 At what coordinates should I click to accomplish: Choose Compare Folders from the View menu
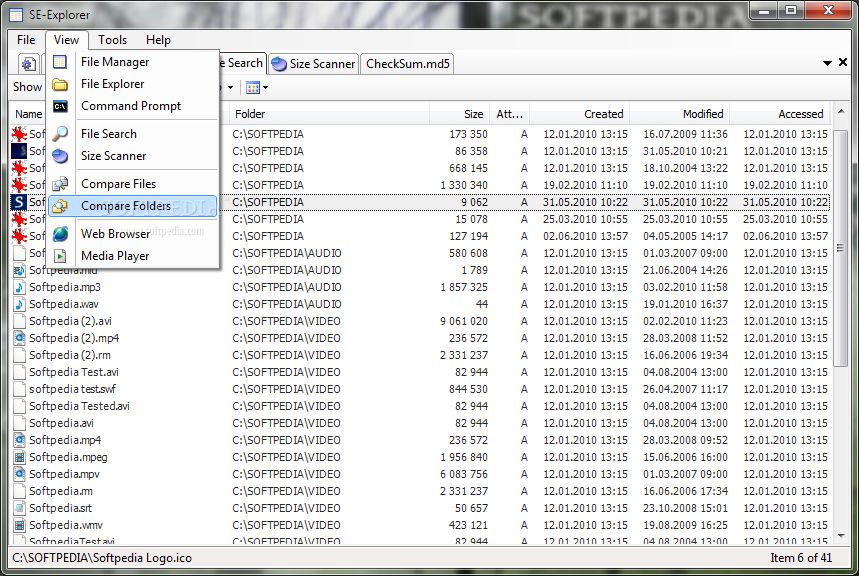click(133, 206)
